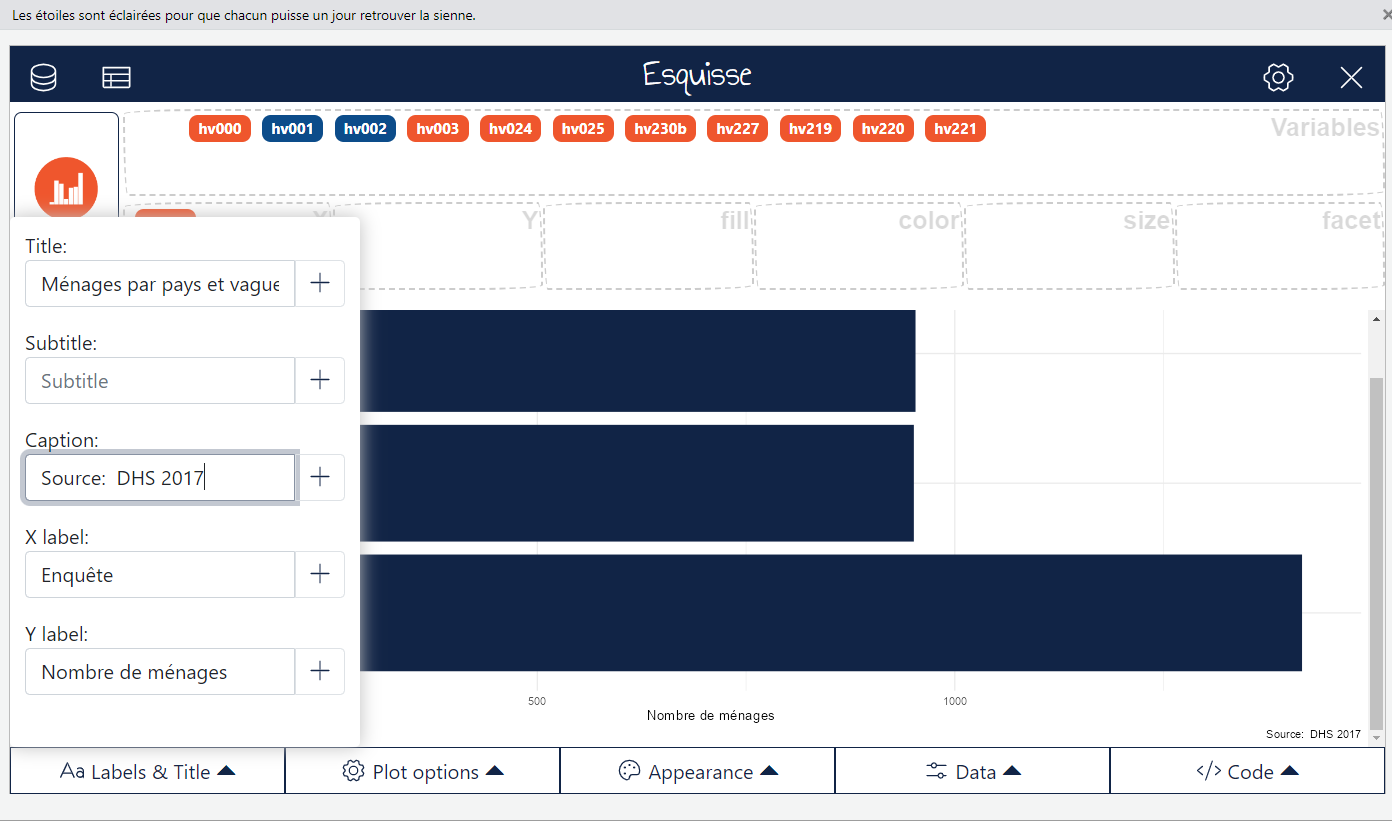Click the 1000 axis tick label
The height and width of the screenshot is (821, 1392).
pos(955,701)
